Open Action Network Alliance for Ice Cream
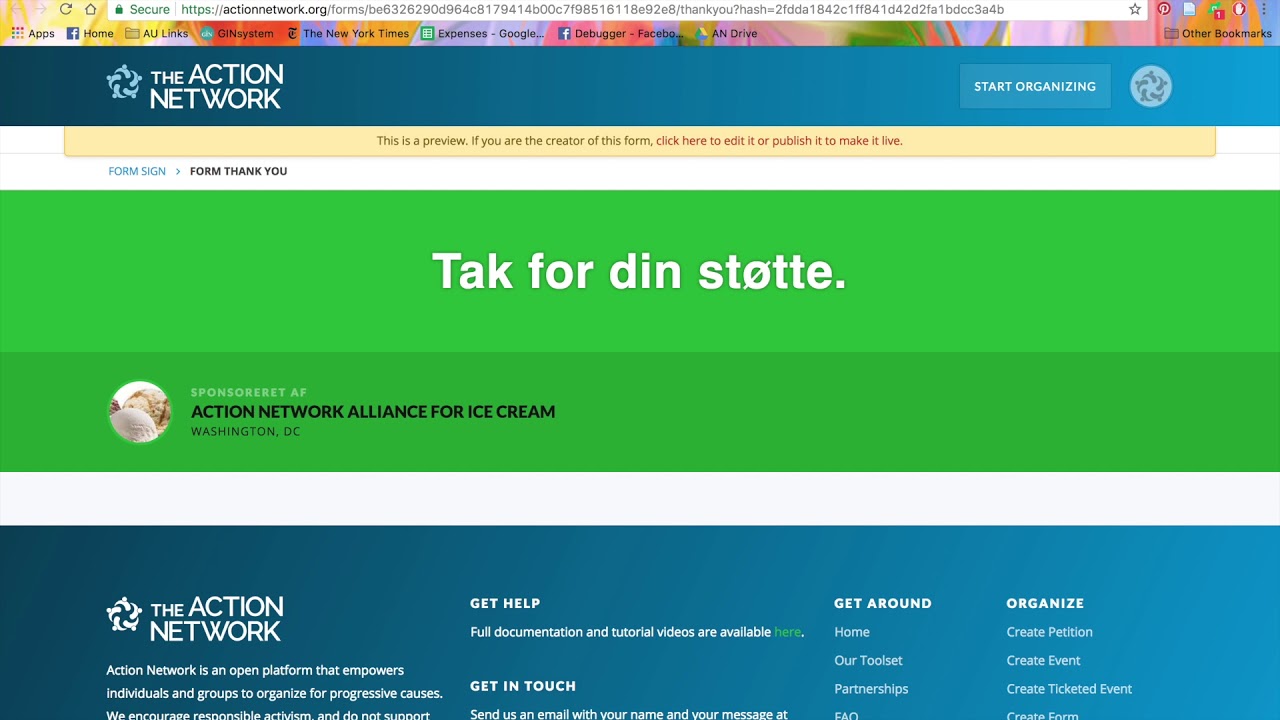This screenshot has height=720, width=1280. [x=373, y=411]
